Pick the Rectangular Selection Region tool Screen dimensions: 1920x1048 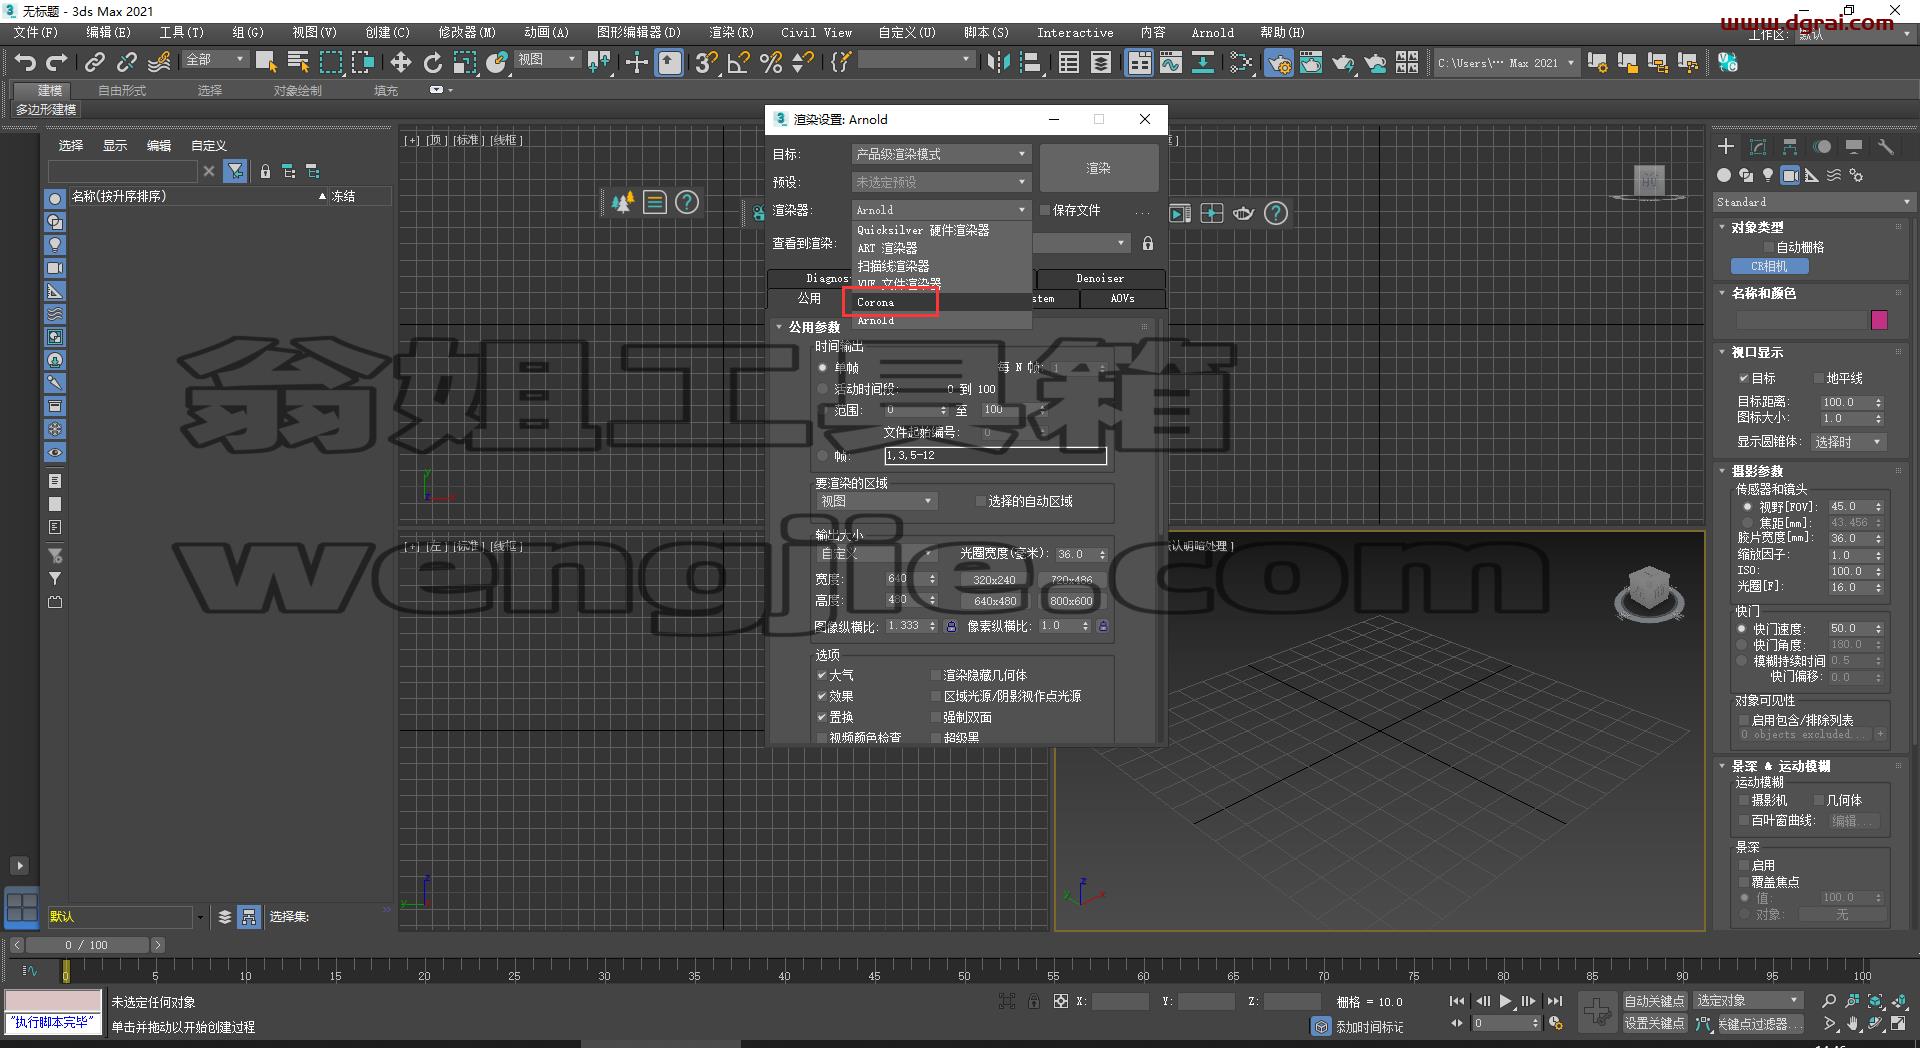pyautogui.click(x=330, y=62)
